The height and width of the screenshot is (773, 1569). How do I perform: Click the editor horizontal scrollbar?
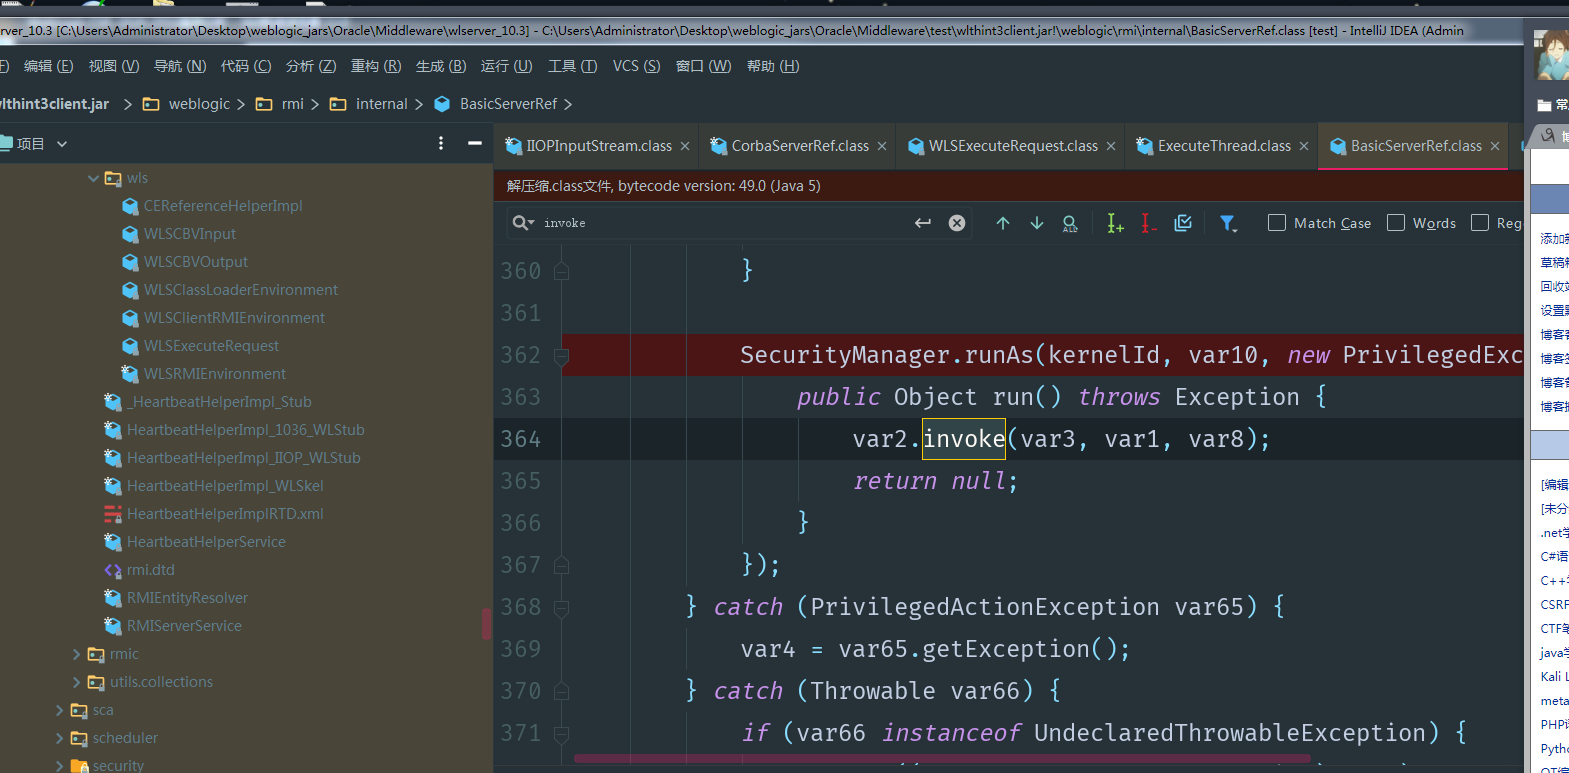click(942, 758)
